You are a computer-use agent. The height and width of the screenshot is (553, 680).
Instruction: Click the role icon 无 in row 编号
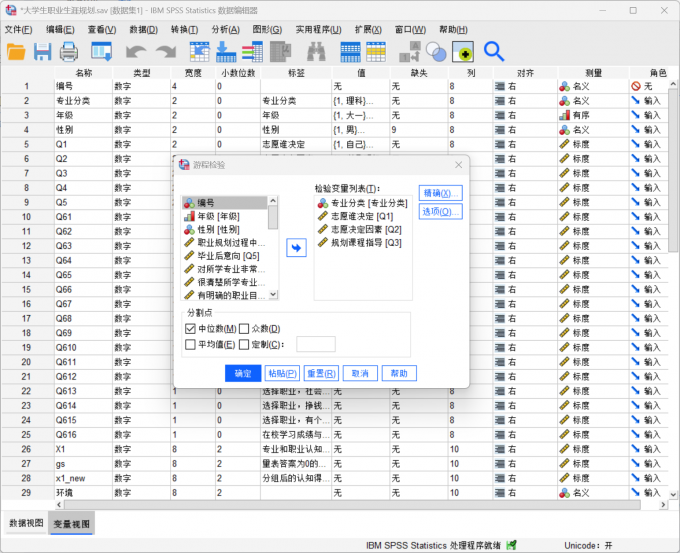pyautogui.click(x=636, y=86)
